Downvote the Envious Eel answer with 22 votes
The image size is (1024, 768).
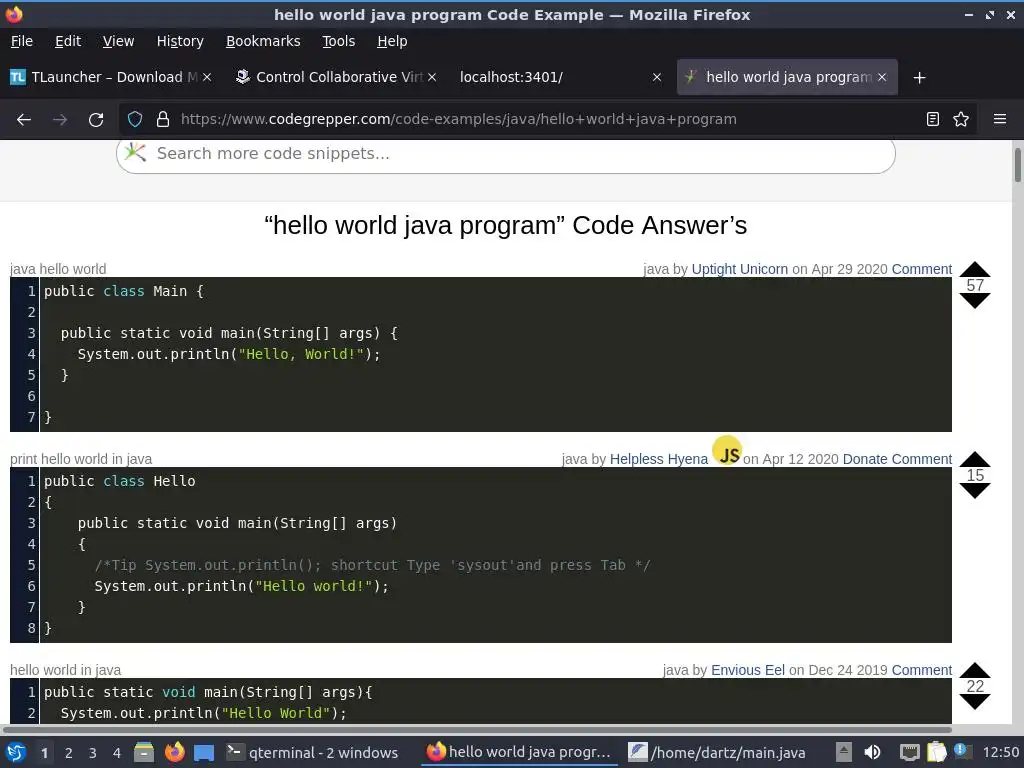point(975,702)
